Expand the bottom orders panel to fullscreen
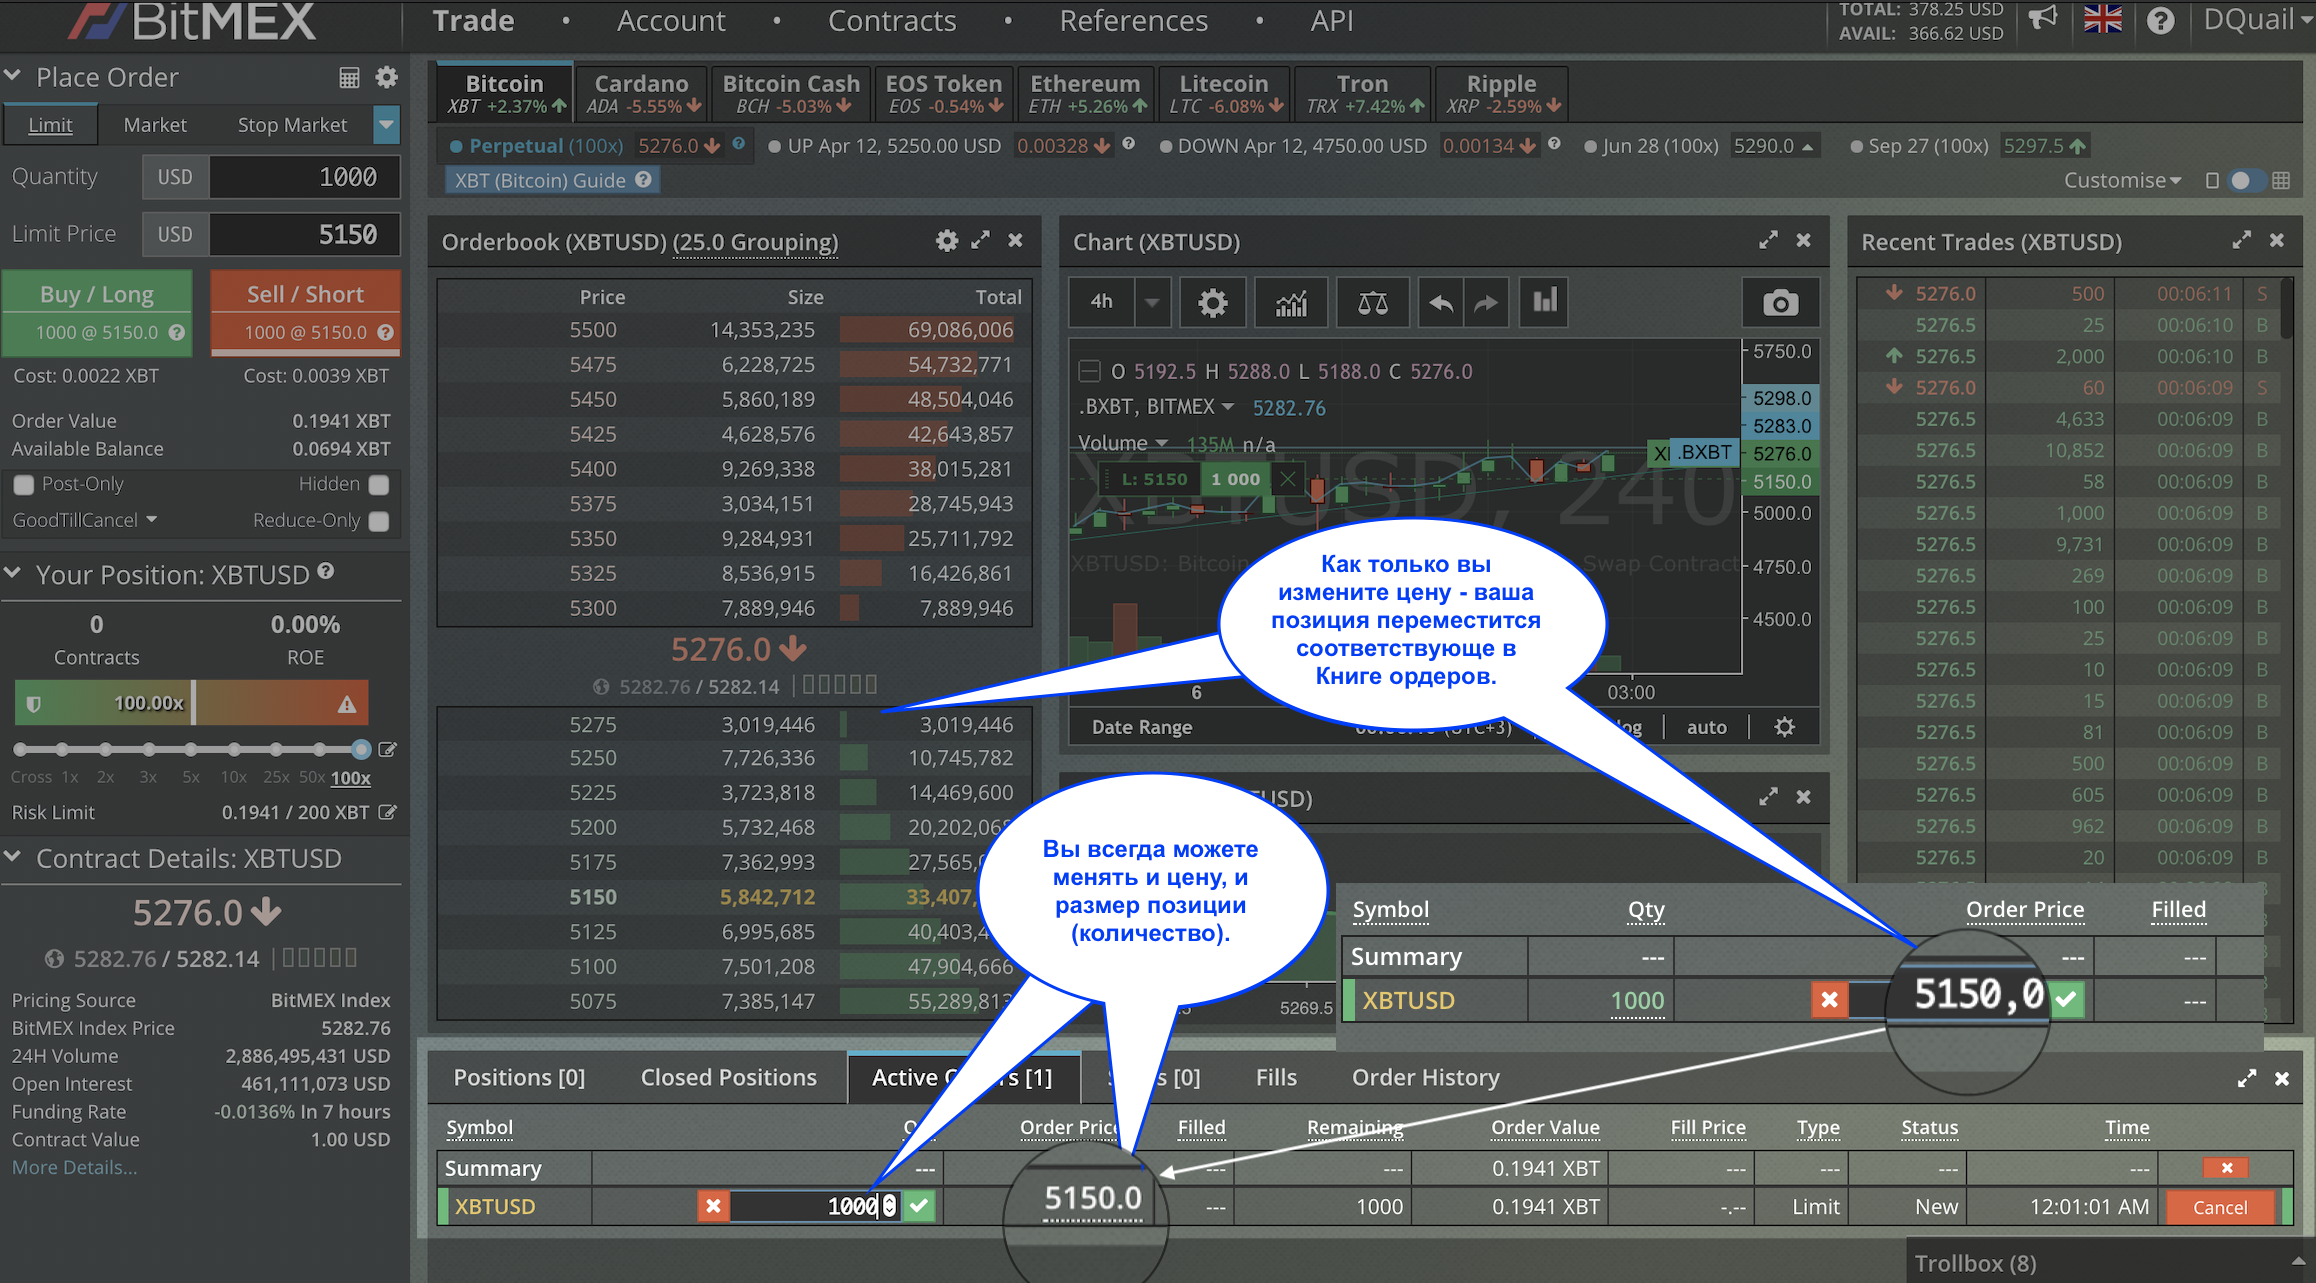Screen dimensions: 2316x1283 tap(2247, 1078)
